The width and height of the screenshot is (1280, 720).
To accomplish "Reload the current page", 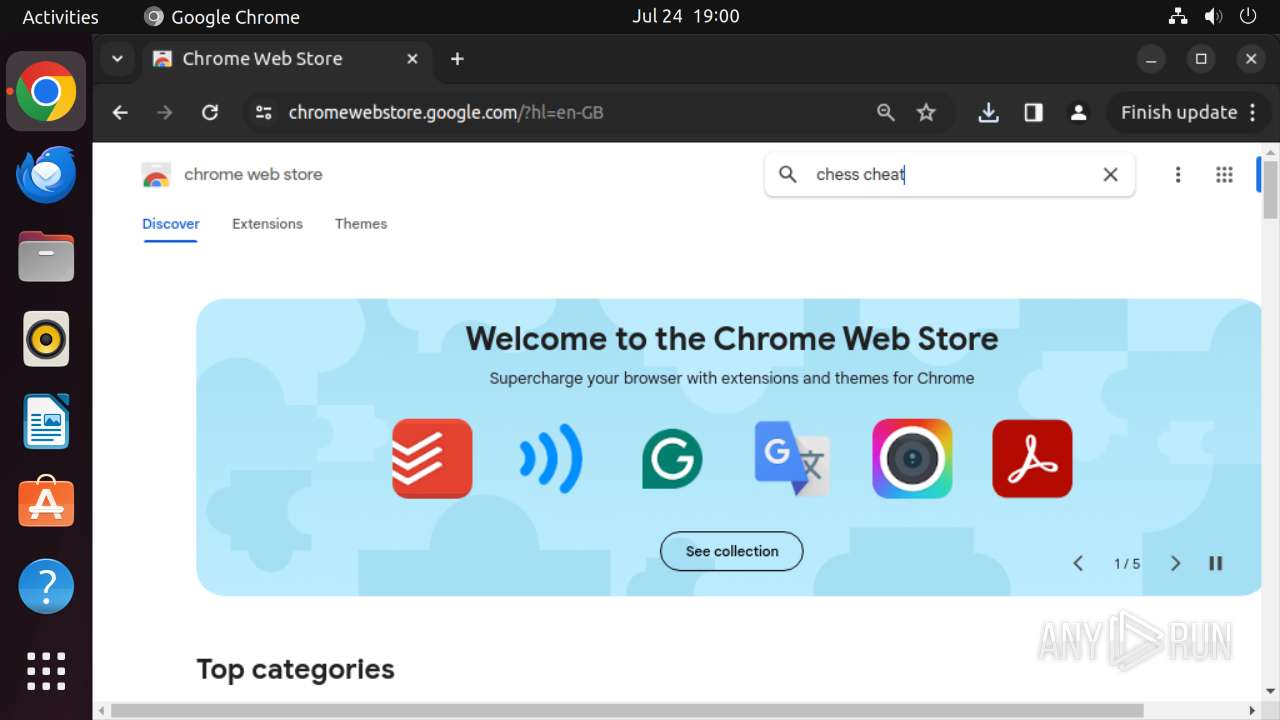I will [x=210, y=113].
